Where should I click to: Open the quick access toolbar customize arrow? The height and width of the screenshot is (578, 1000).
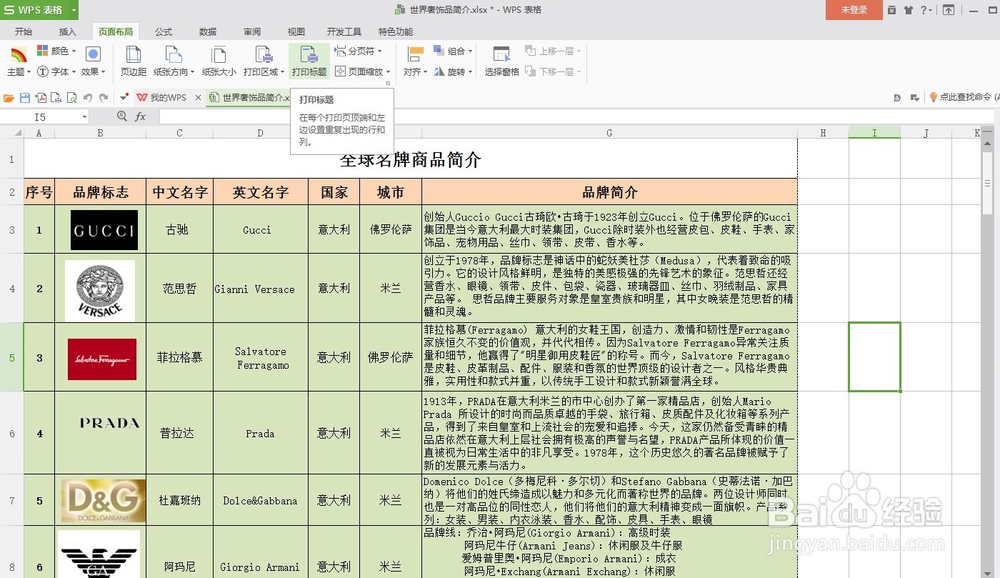pos(124,97)
